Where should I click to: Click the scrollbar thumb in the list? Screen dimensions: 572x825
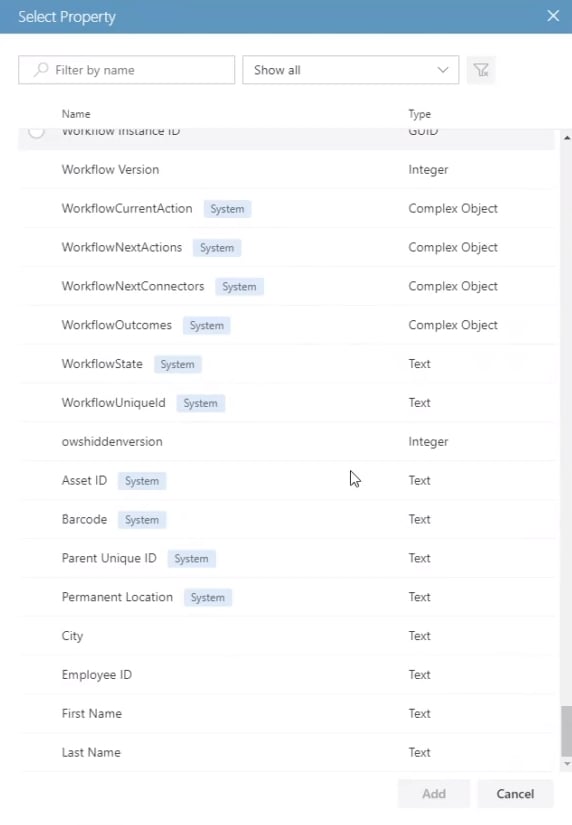coord(566,731)
